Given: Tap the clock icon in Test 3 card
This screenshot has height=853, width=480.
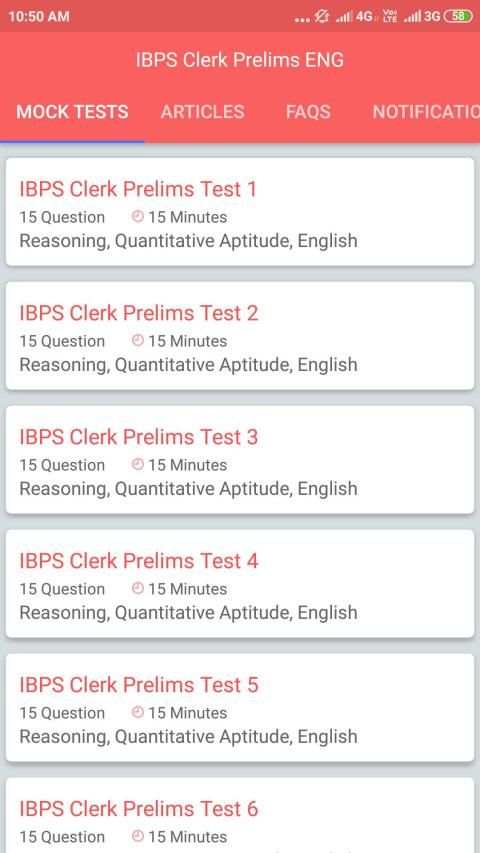Looking at the screenshot, I should [138, 465].
